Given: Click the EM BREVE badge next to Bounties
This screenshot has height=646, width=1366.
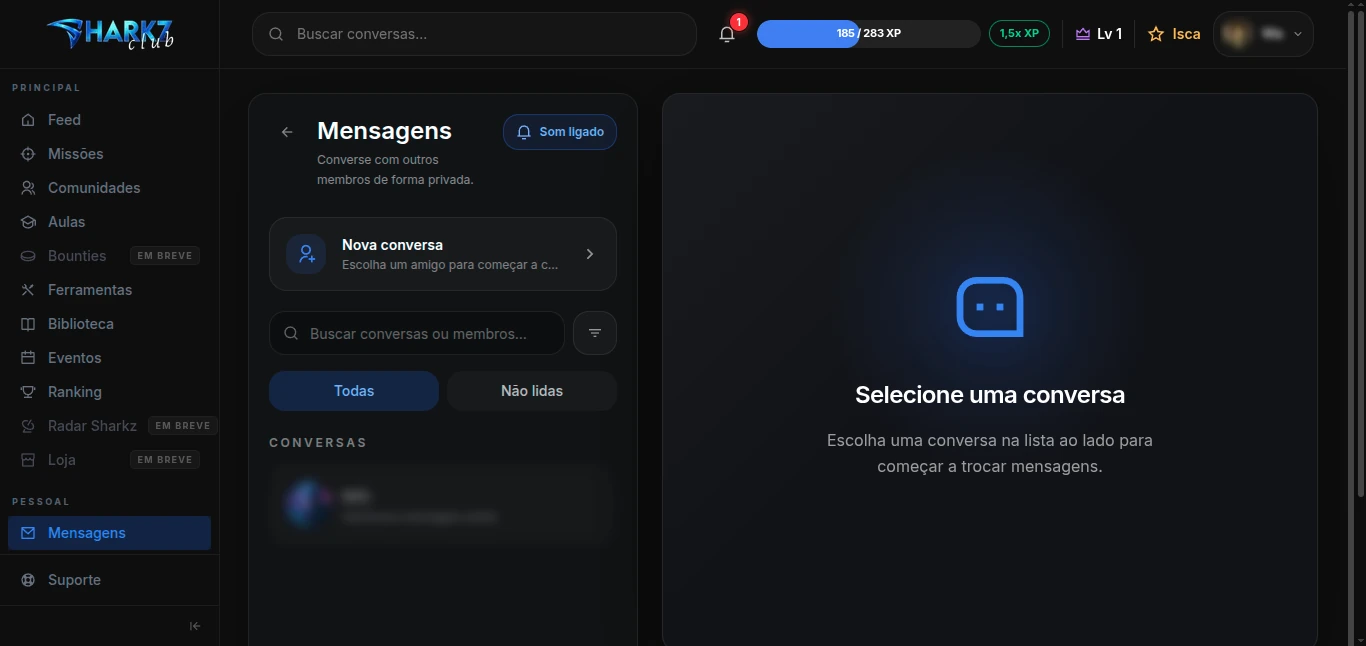Looking at the screenshot, I should 165,256.
